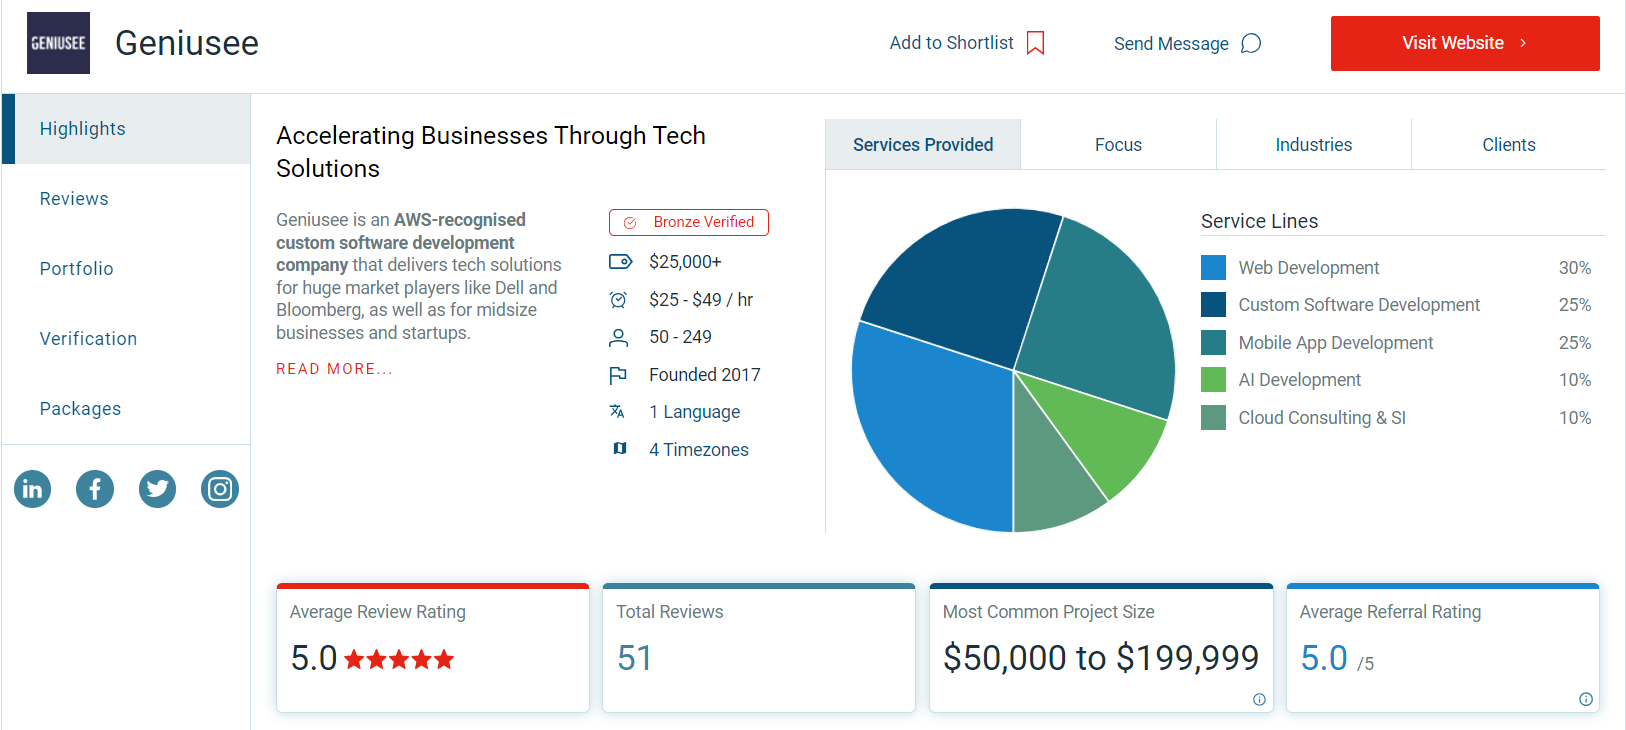Click the Send Message link

point(1188,43)
